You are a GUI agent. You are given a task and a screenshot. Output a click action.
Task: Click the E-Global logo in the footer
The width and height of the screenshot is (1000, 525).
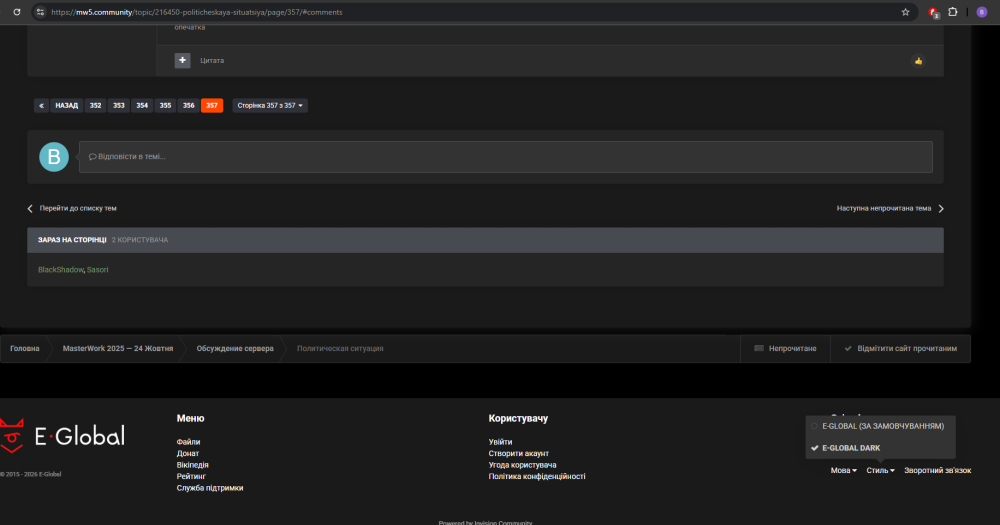63,436
